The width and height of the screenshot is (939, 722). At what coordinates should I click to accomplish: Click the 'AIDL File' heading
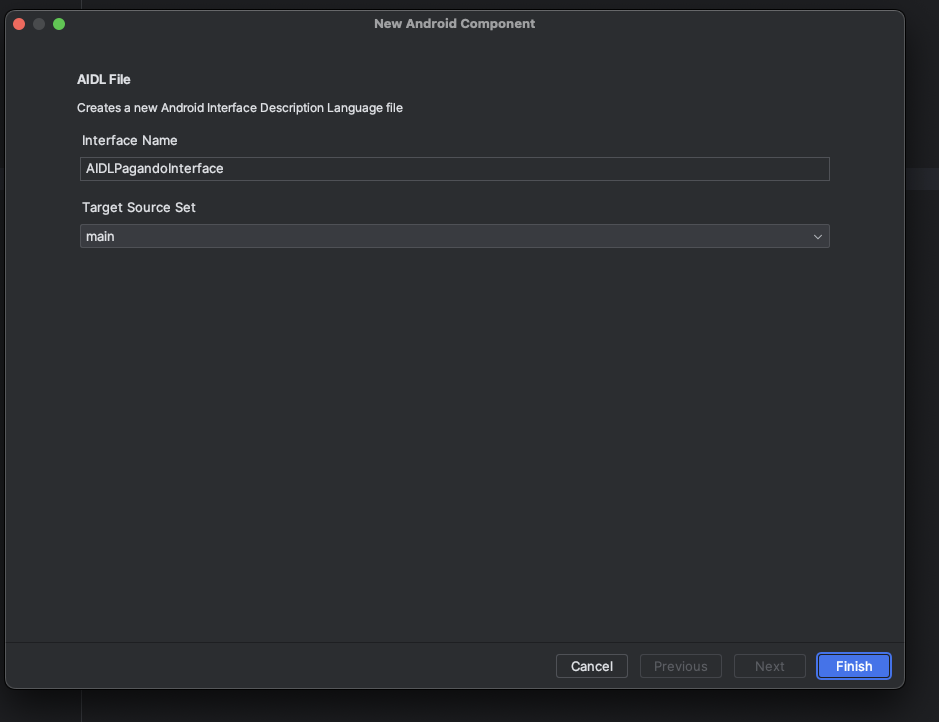104,79
